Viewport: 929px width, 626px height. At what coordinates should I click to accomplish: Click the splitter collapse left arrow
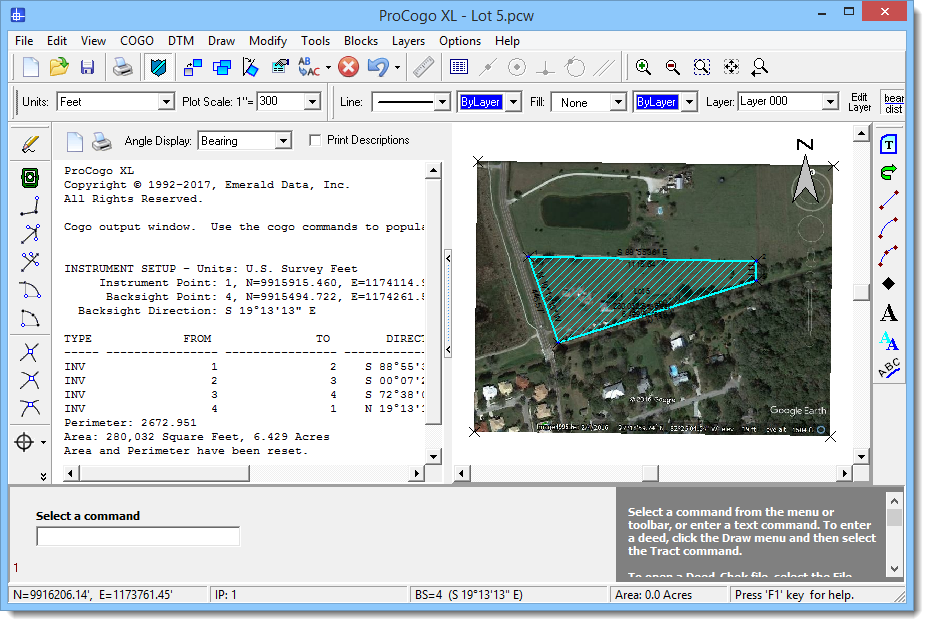click(x=448, y=258)
